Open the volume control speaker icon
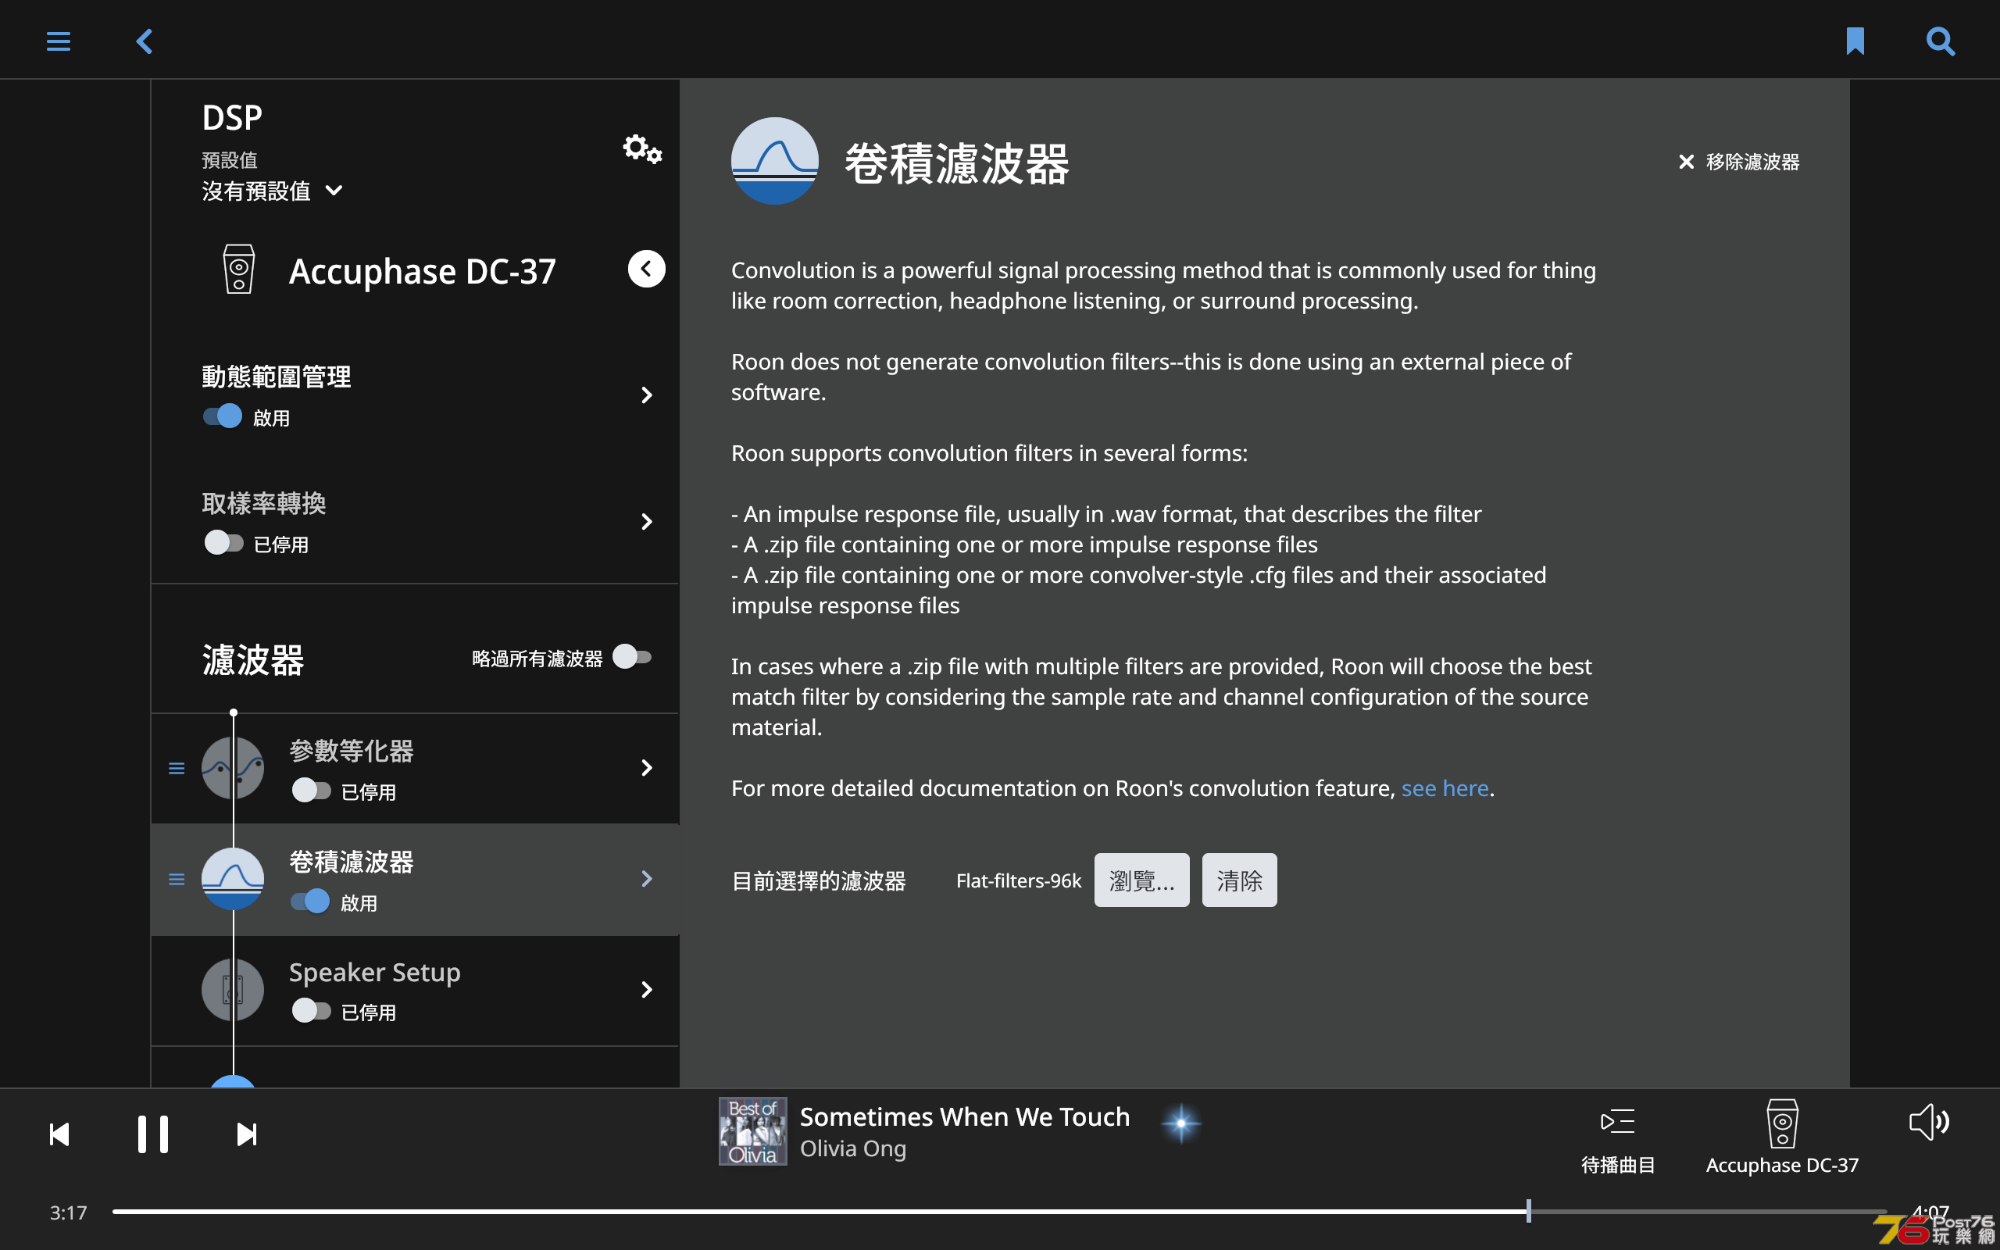 (x=1928, y=1122)
